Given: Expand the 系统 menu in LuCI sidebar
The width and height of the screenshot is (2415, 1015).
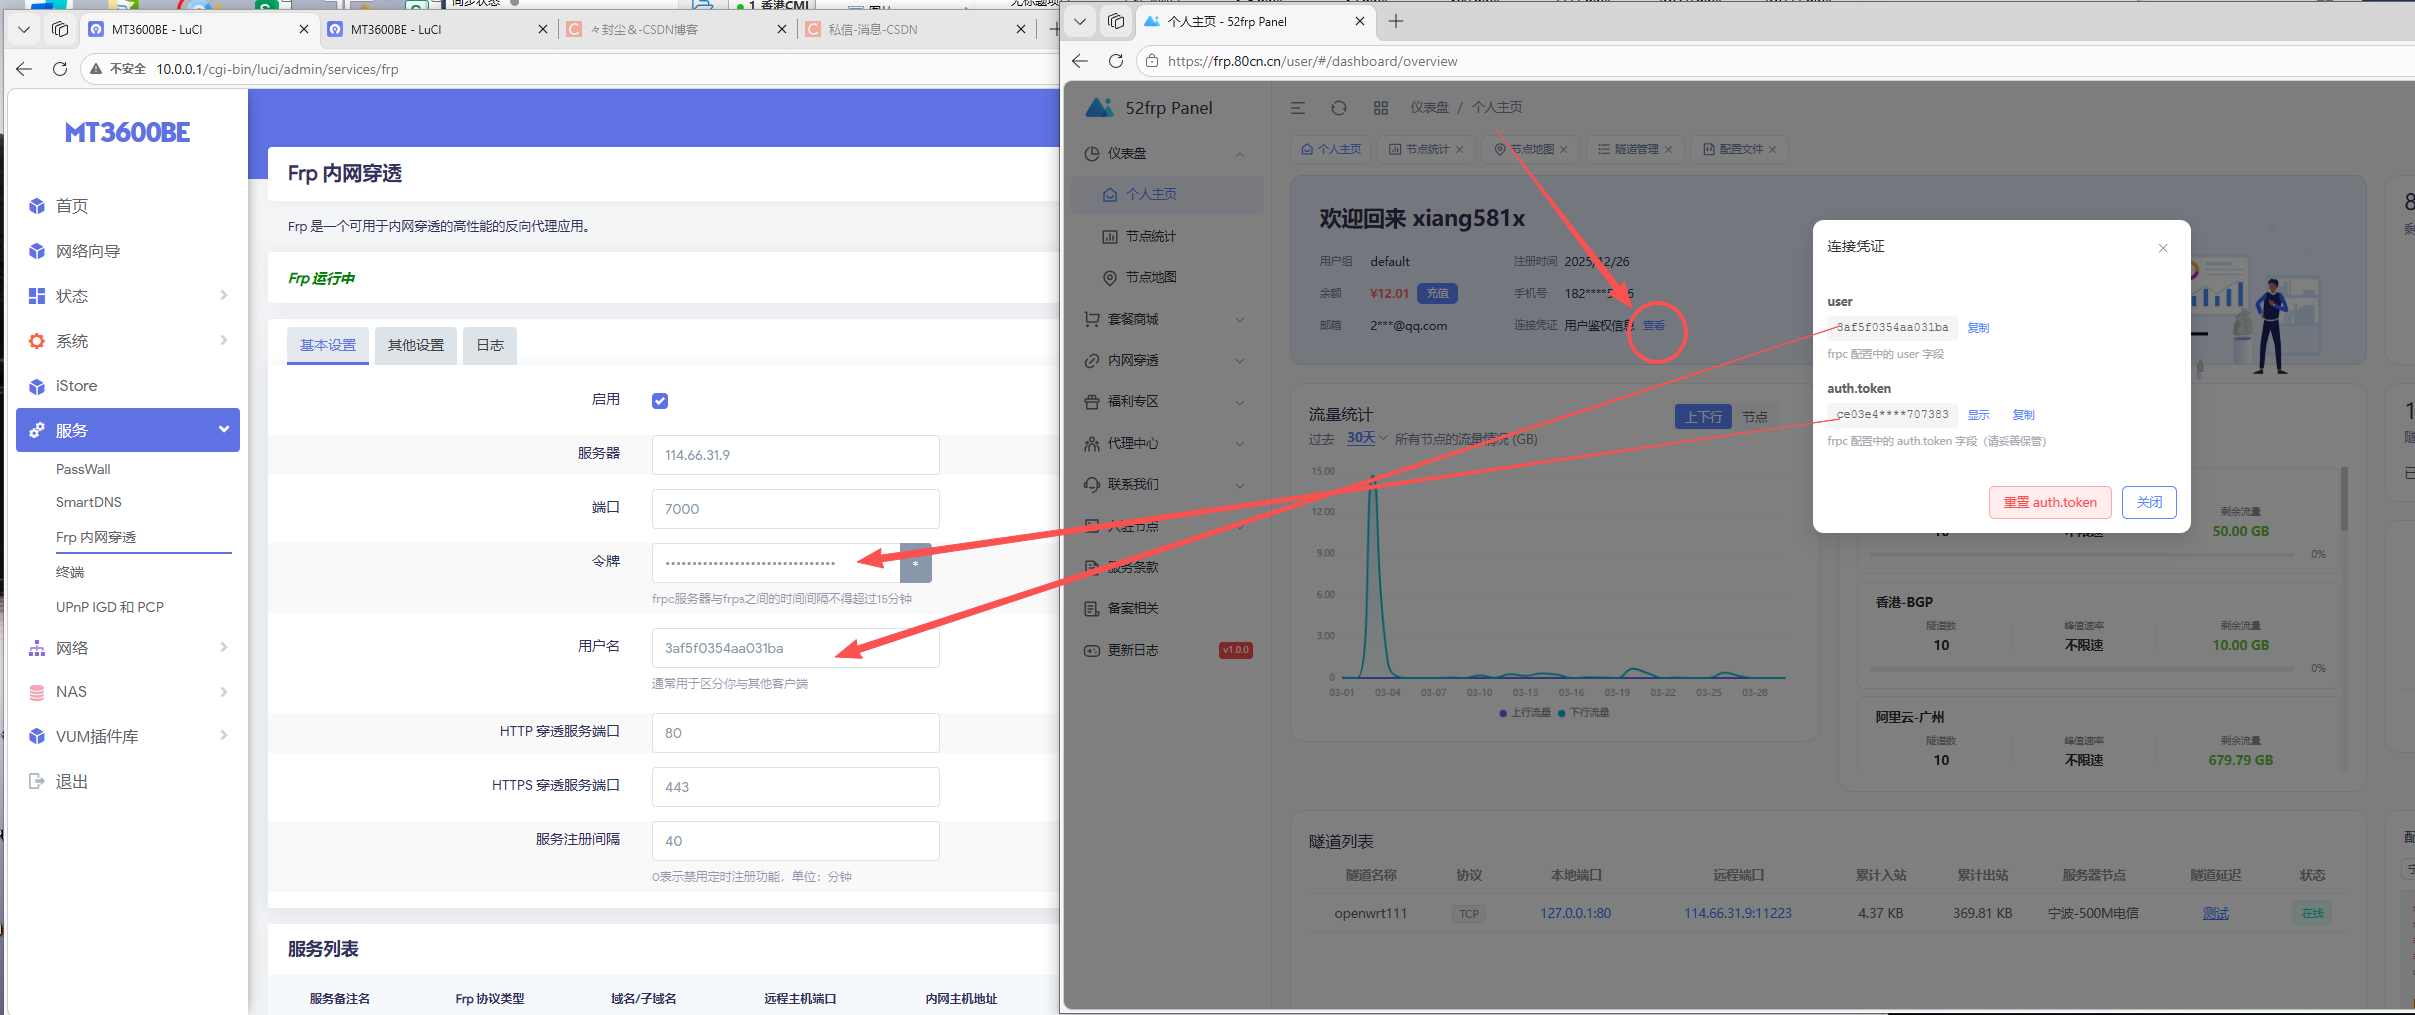Looking at the screenshot, I should 128,341.
